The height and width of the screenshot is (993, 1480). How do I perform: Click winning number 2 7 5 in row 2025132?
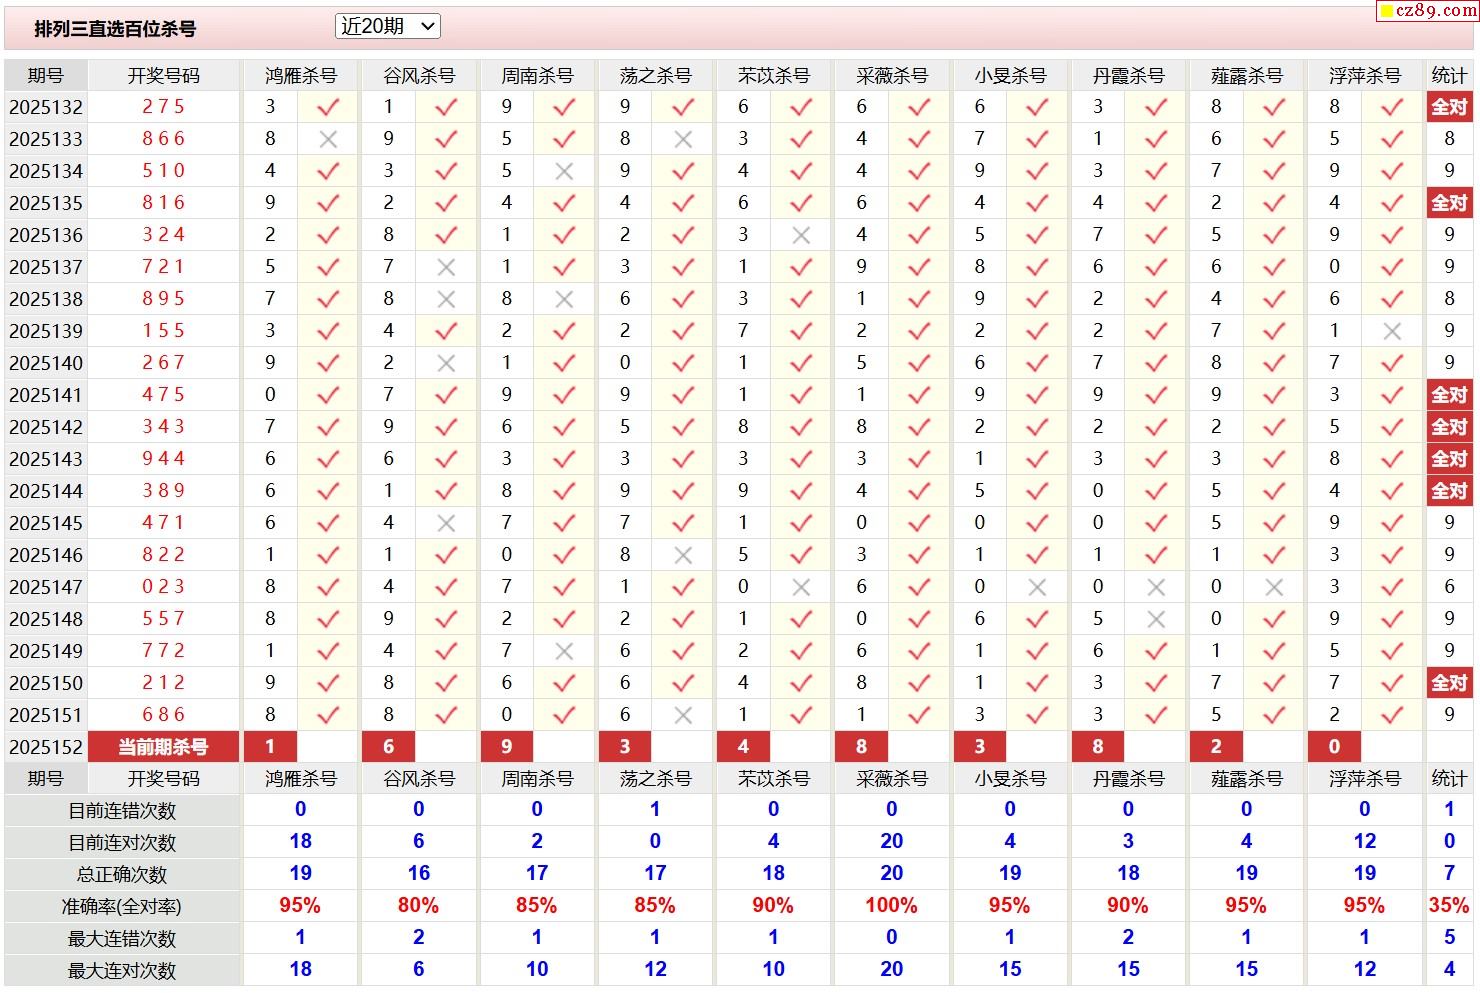[164, 107]
